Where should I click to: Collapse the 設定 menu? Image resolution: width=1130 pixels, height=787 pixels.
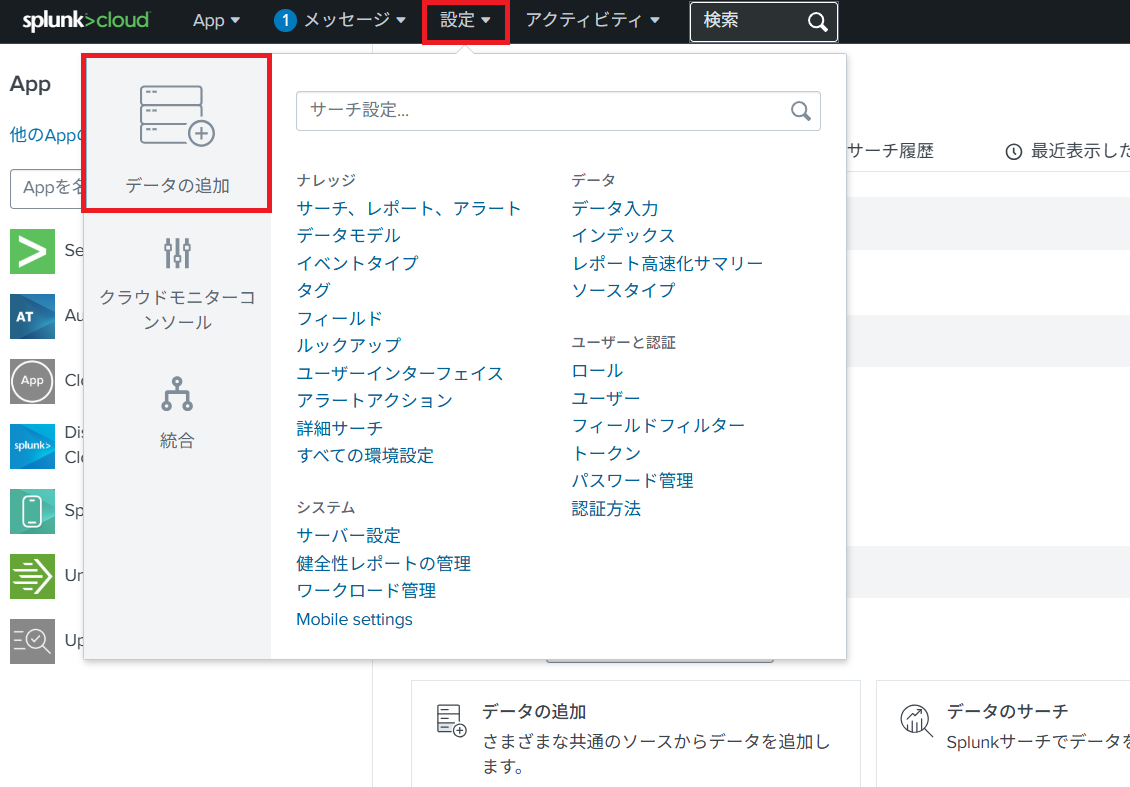[465, 20]
